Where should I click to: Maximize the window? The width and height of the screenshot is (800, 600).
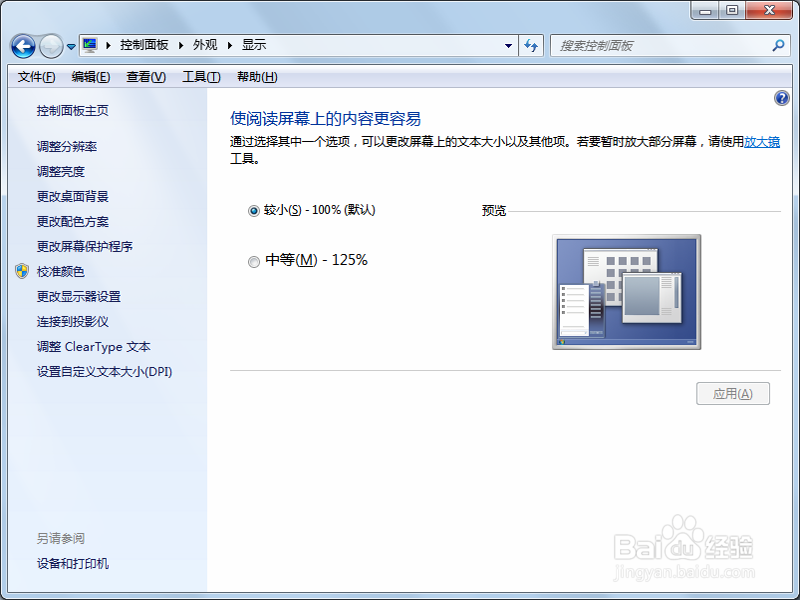(x=732, y=10)
